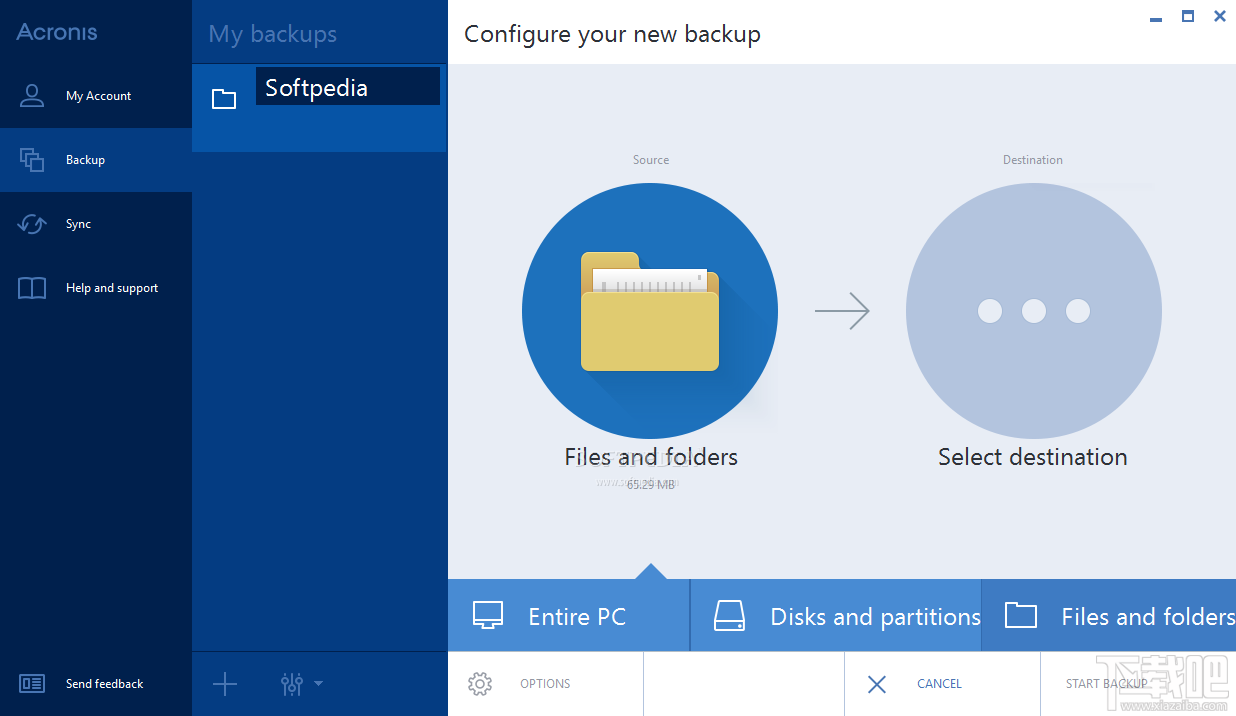Switch to the Entire PC tab
This screenshot has height=716, width=1236.
coord(567,615)
